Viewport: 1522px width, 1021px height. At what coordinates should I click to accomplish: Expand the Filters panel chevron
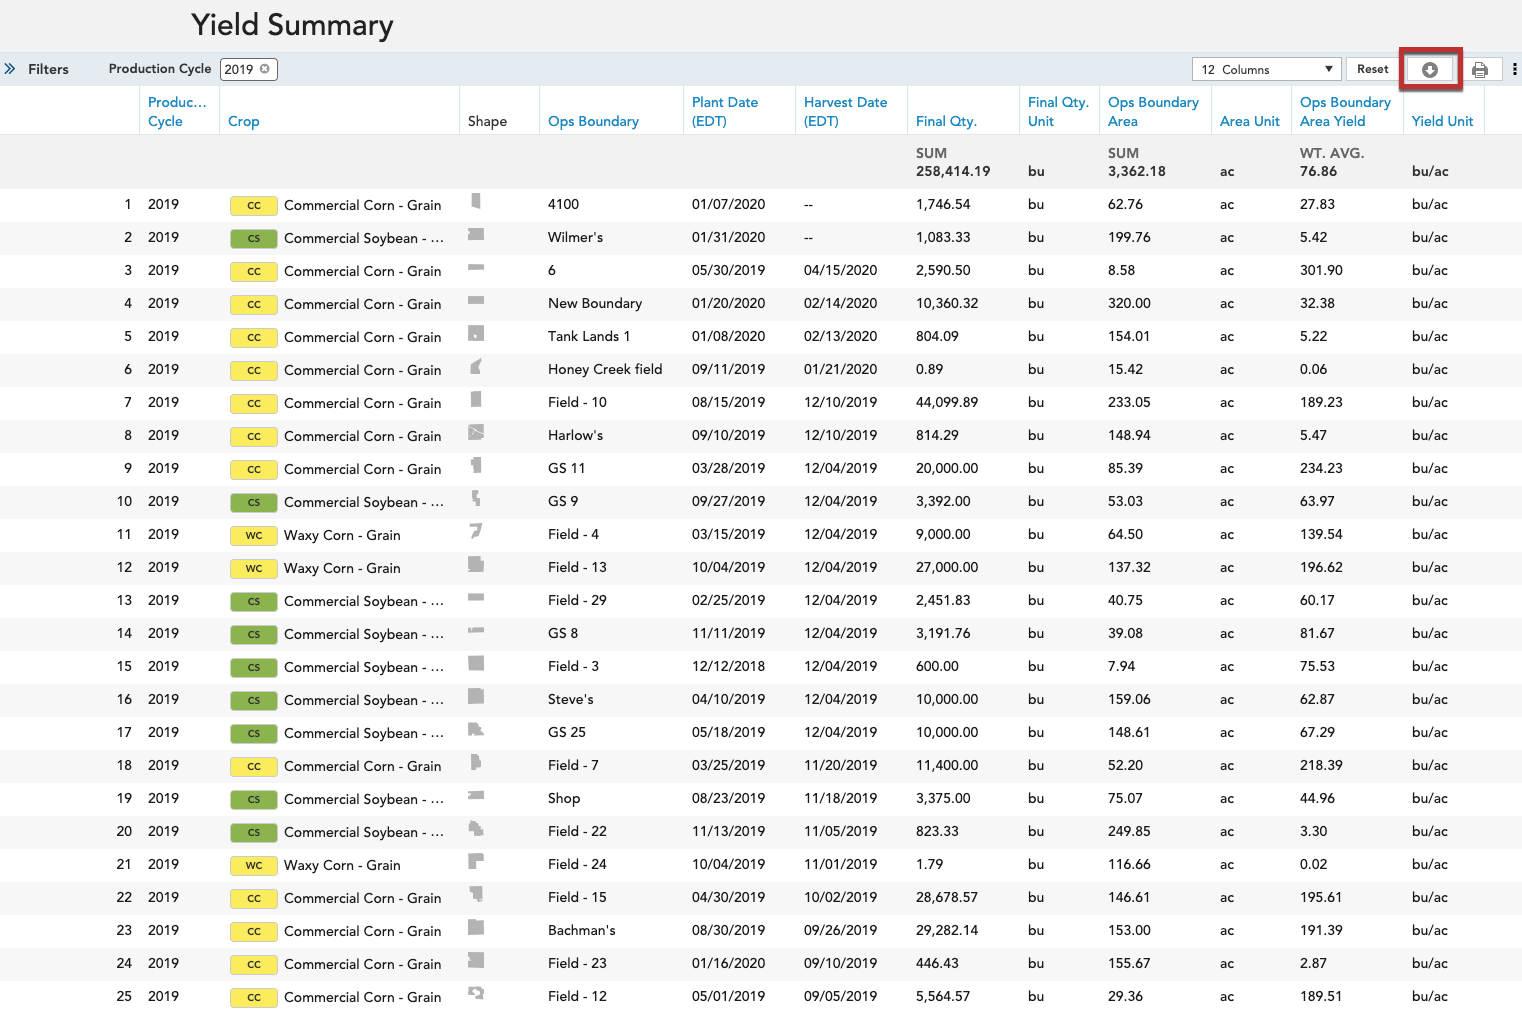coord(10,69)
